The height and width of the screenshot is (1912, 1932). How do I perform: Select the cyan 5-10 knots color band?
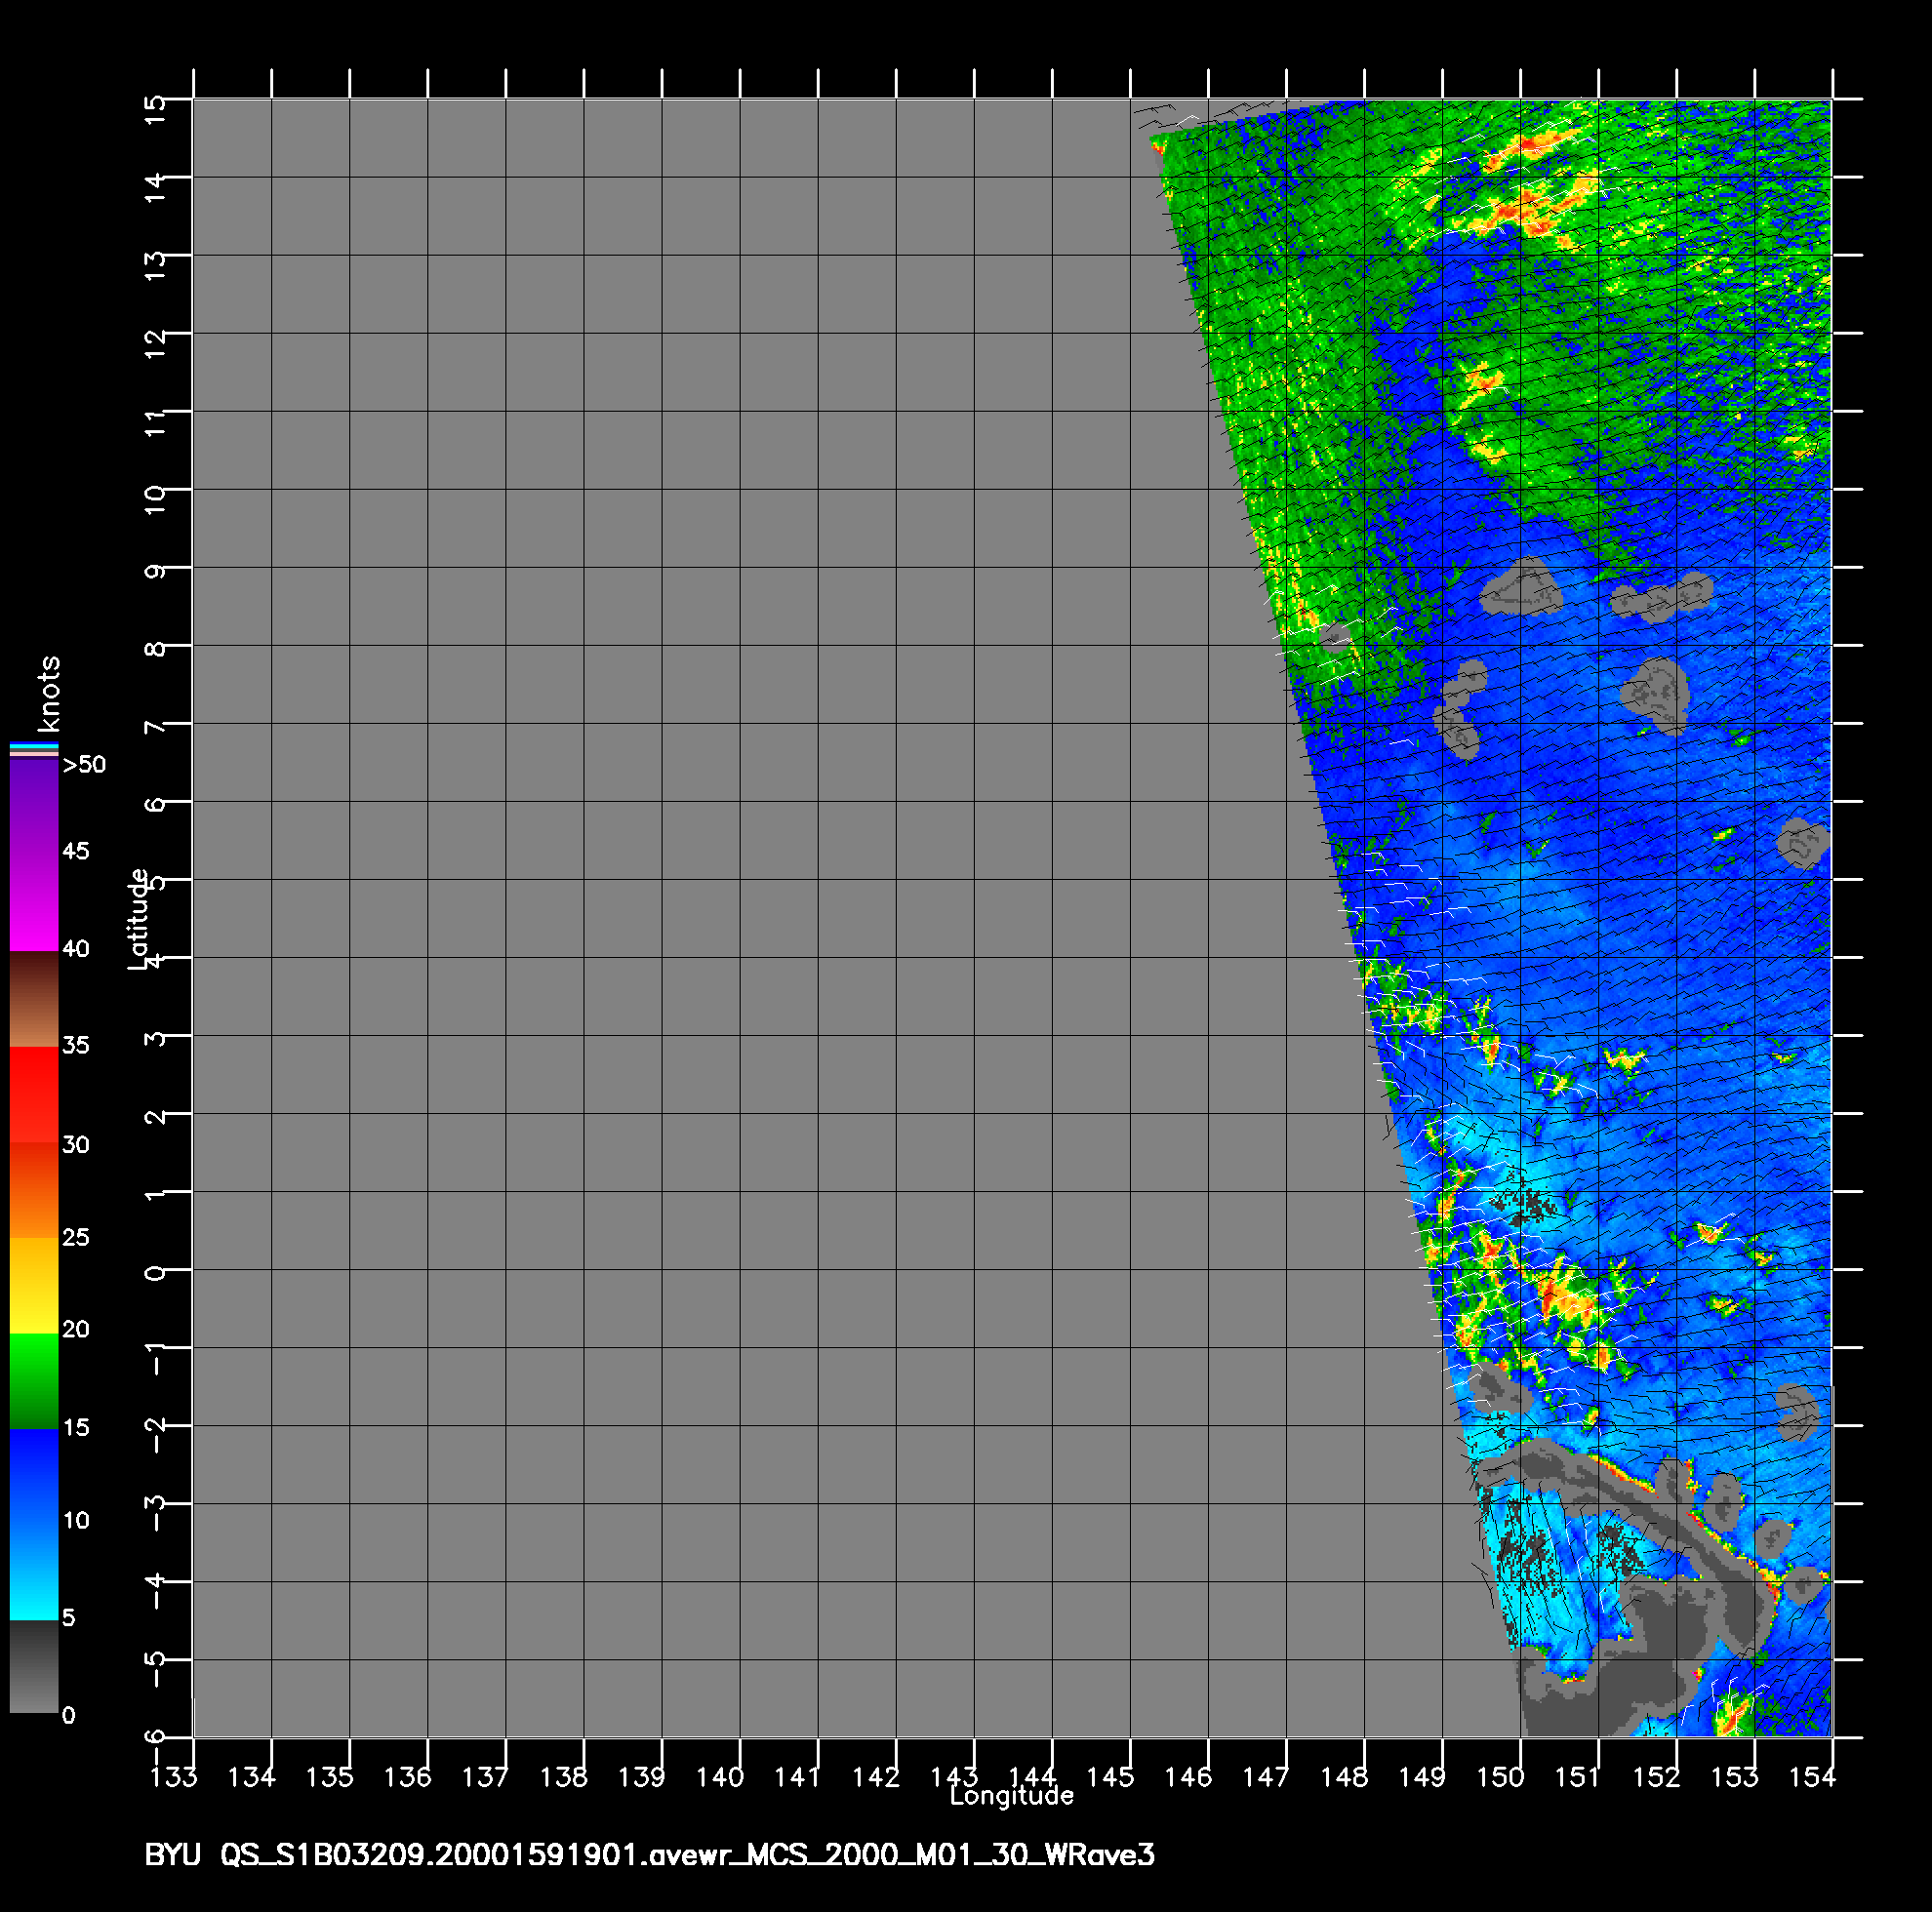[x=34, y=1571]
